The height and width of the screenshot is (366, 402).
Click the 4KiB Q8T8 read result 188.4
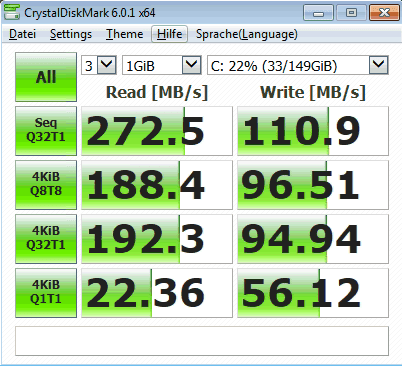(157, 185)
